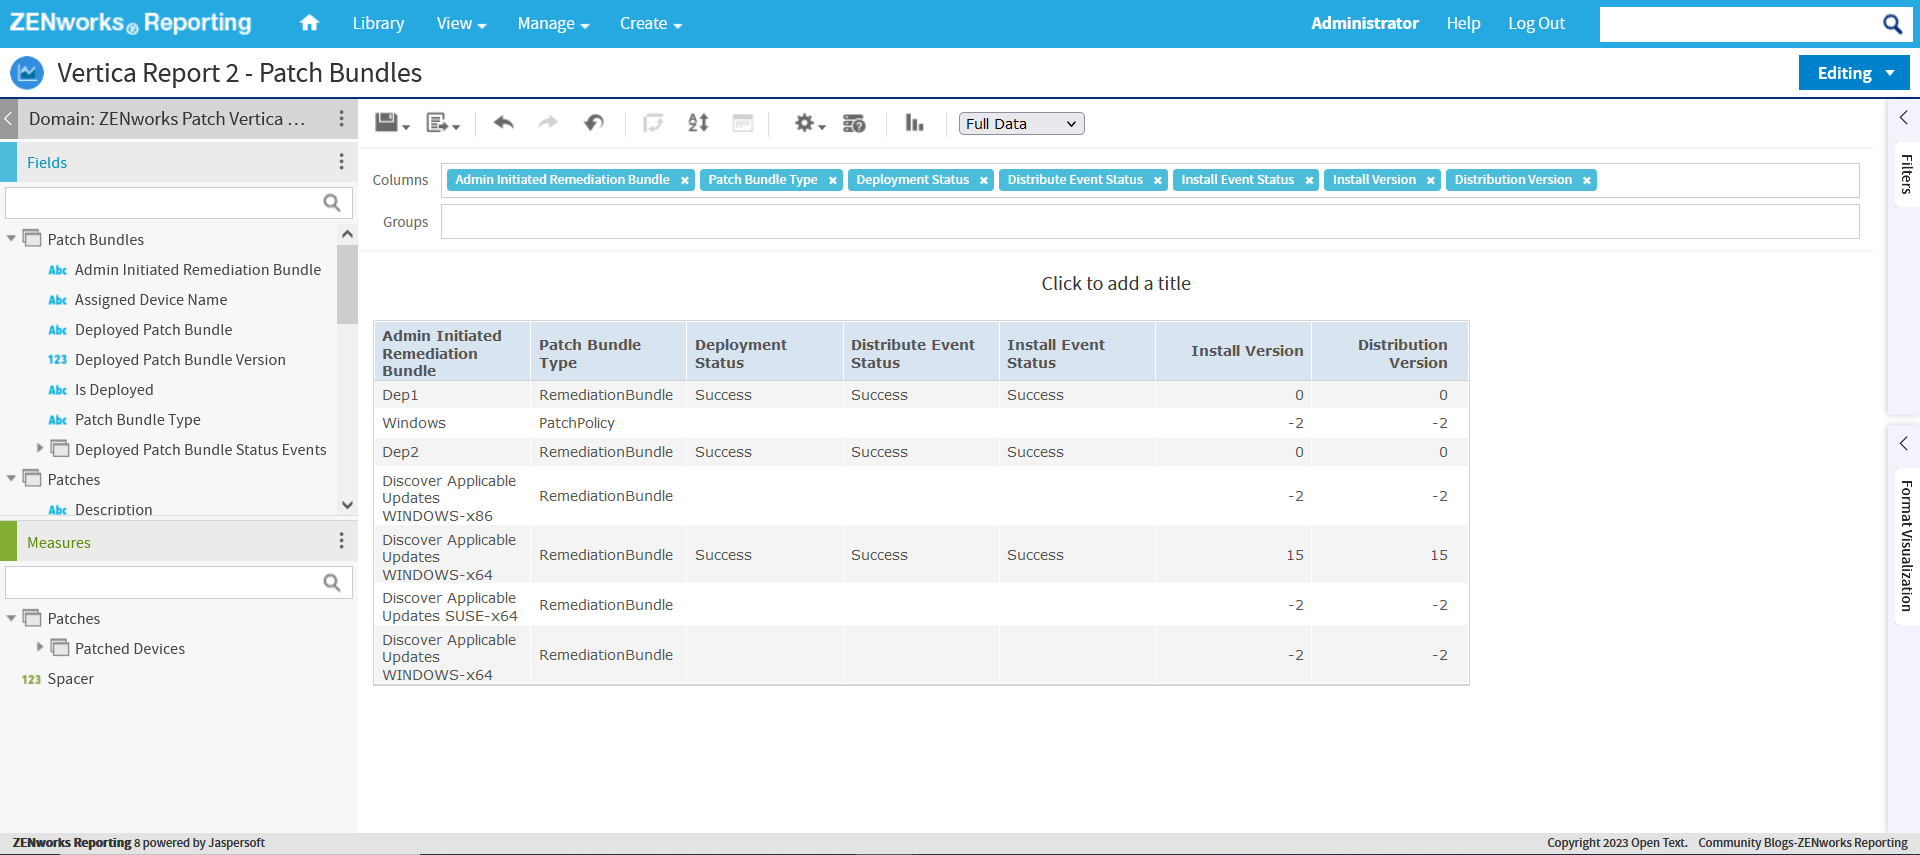Open the Full Data dropdown
Screen dimensions: 1920x855
pyautogui.click(x=1021, y=124)
